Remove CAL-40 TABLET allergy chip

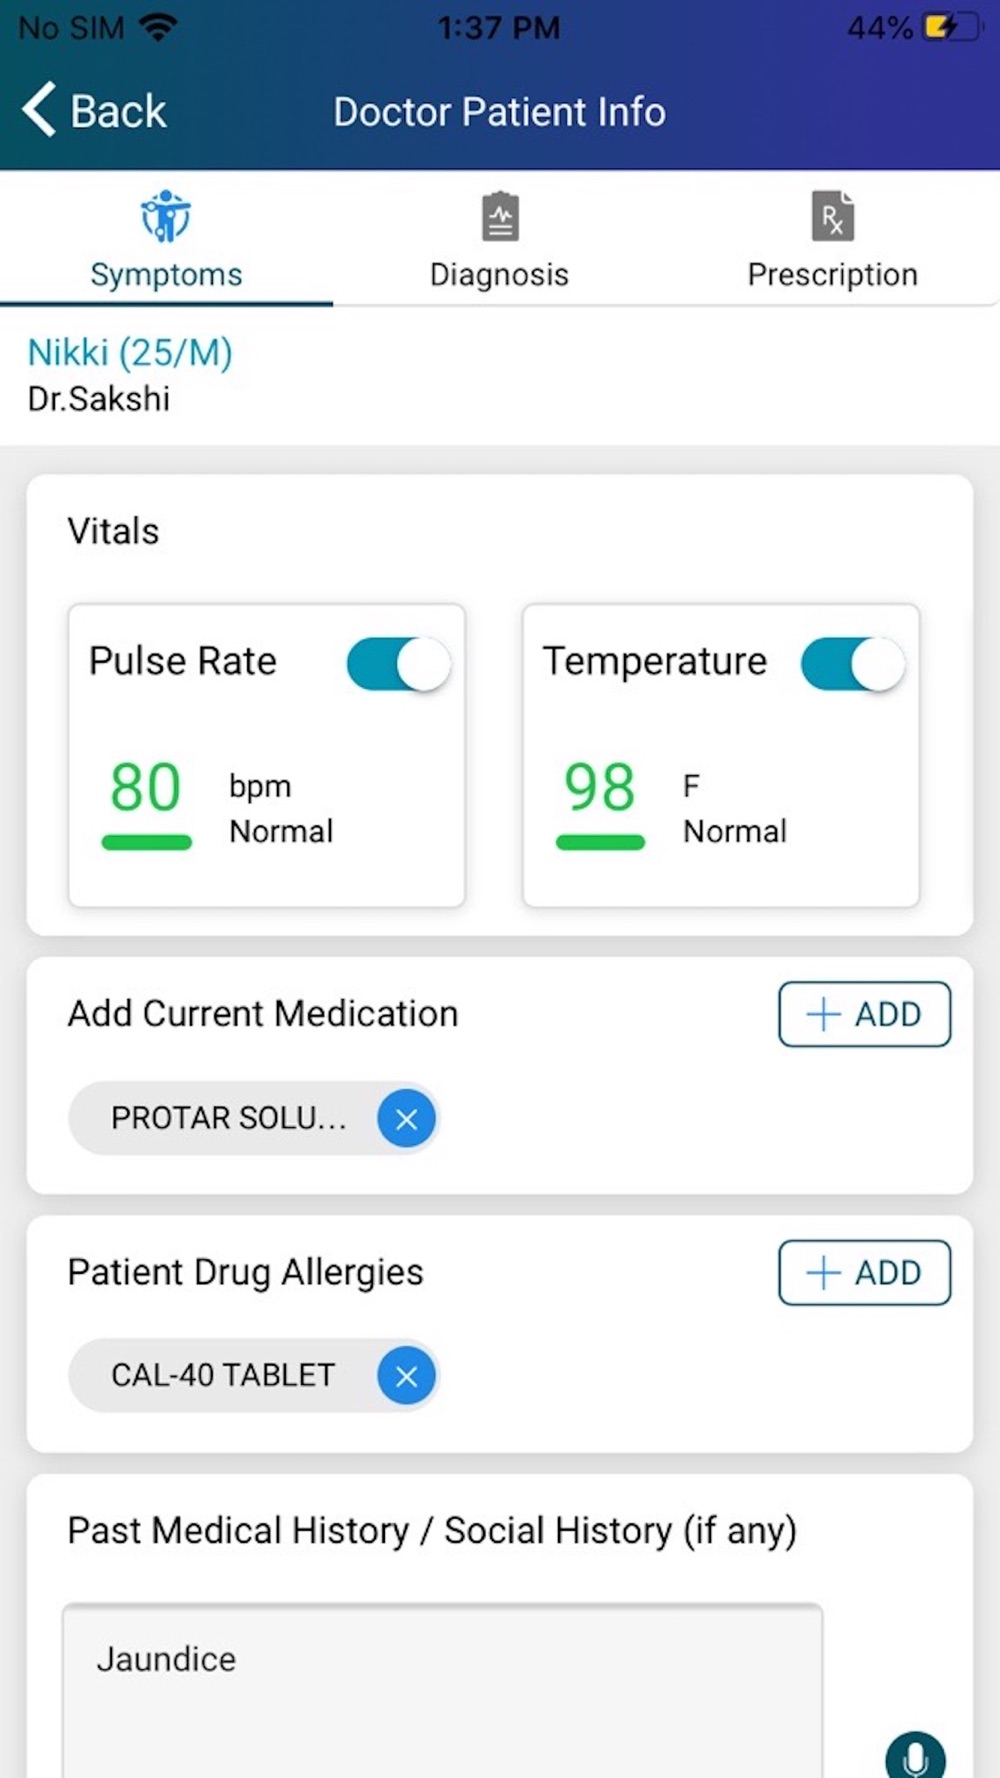[x=406, y=1376]
